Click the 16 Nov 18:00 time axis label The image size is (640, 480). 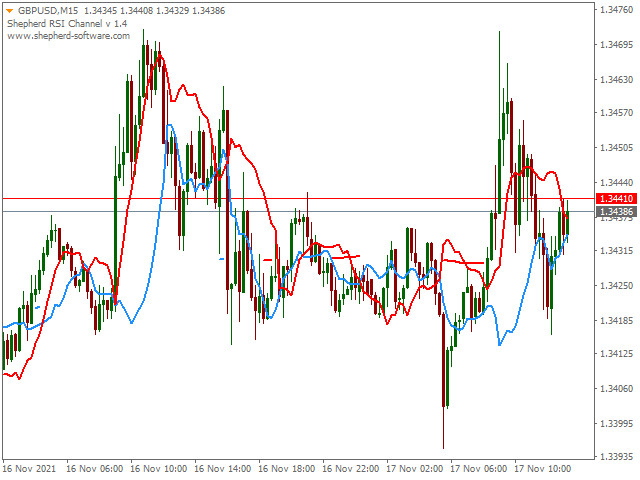tap(287, 469)
